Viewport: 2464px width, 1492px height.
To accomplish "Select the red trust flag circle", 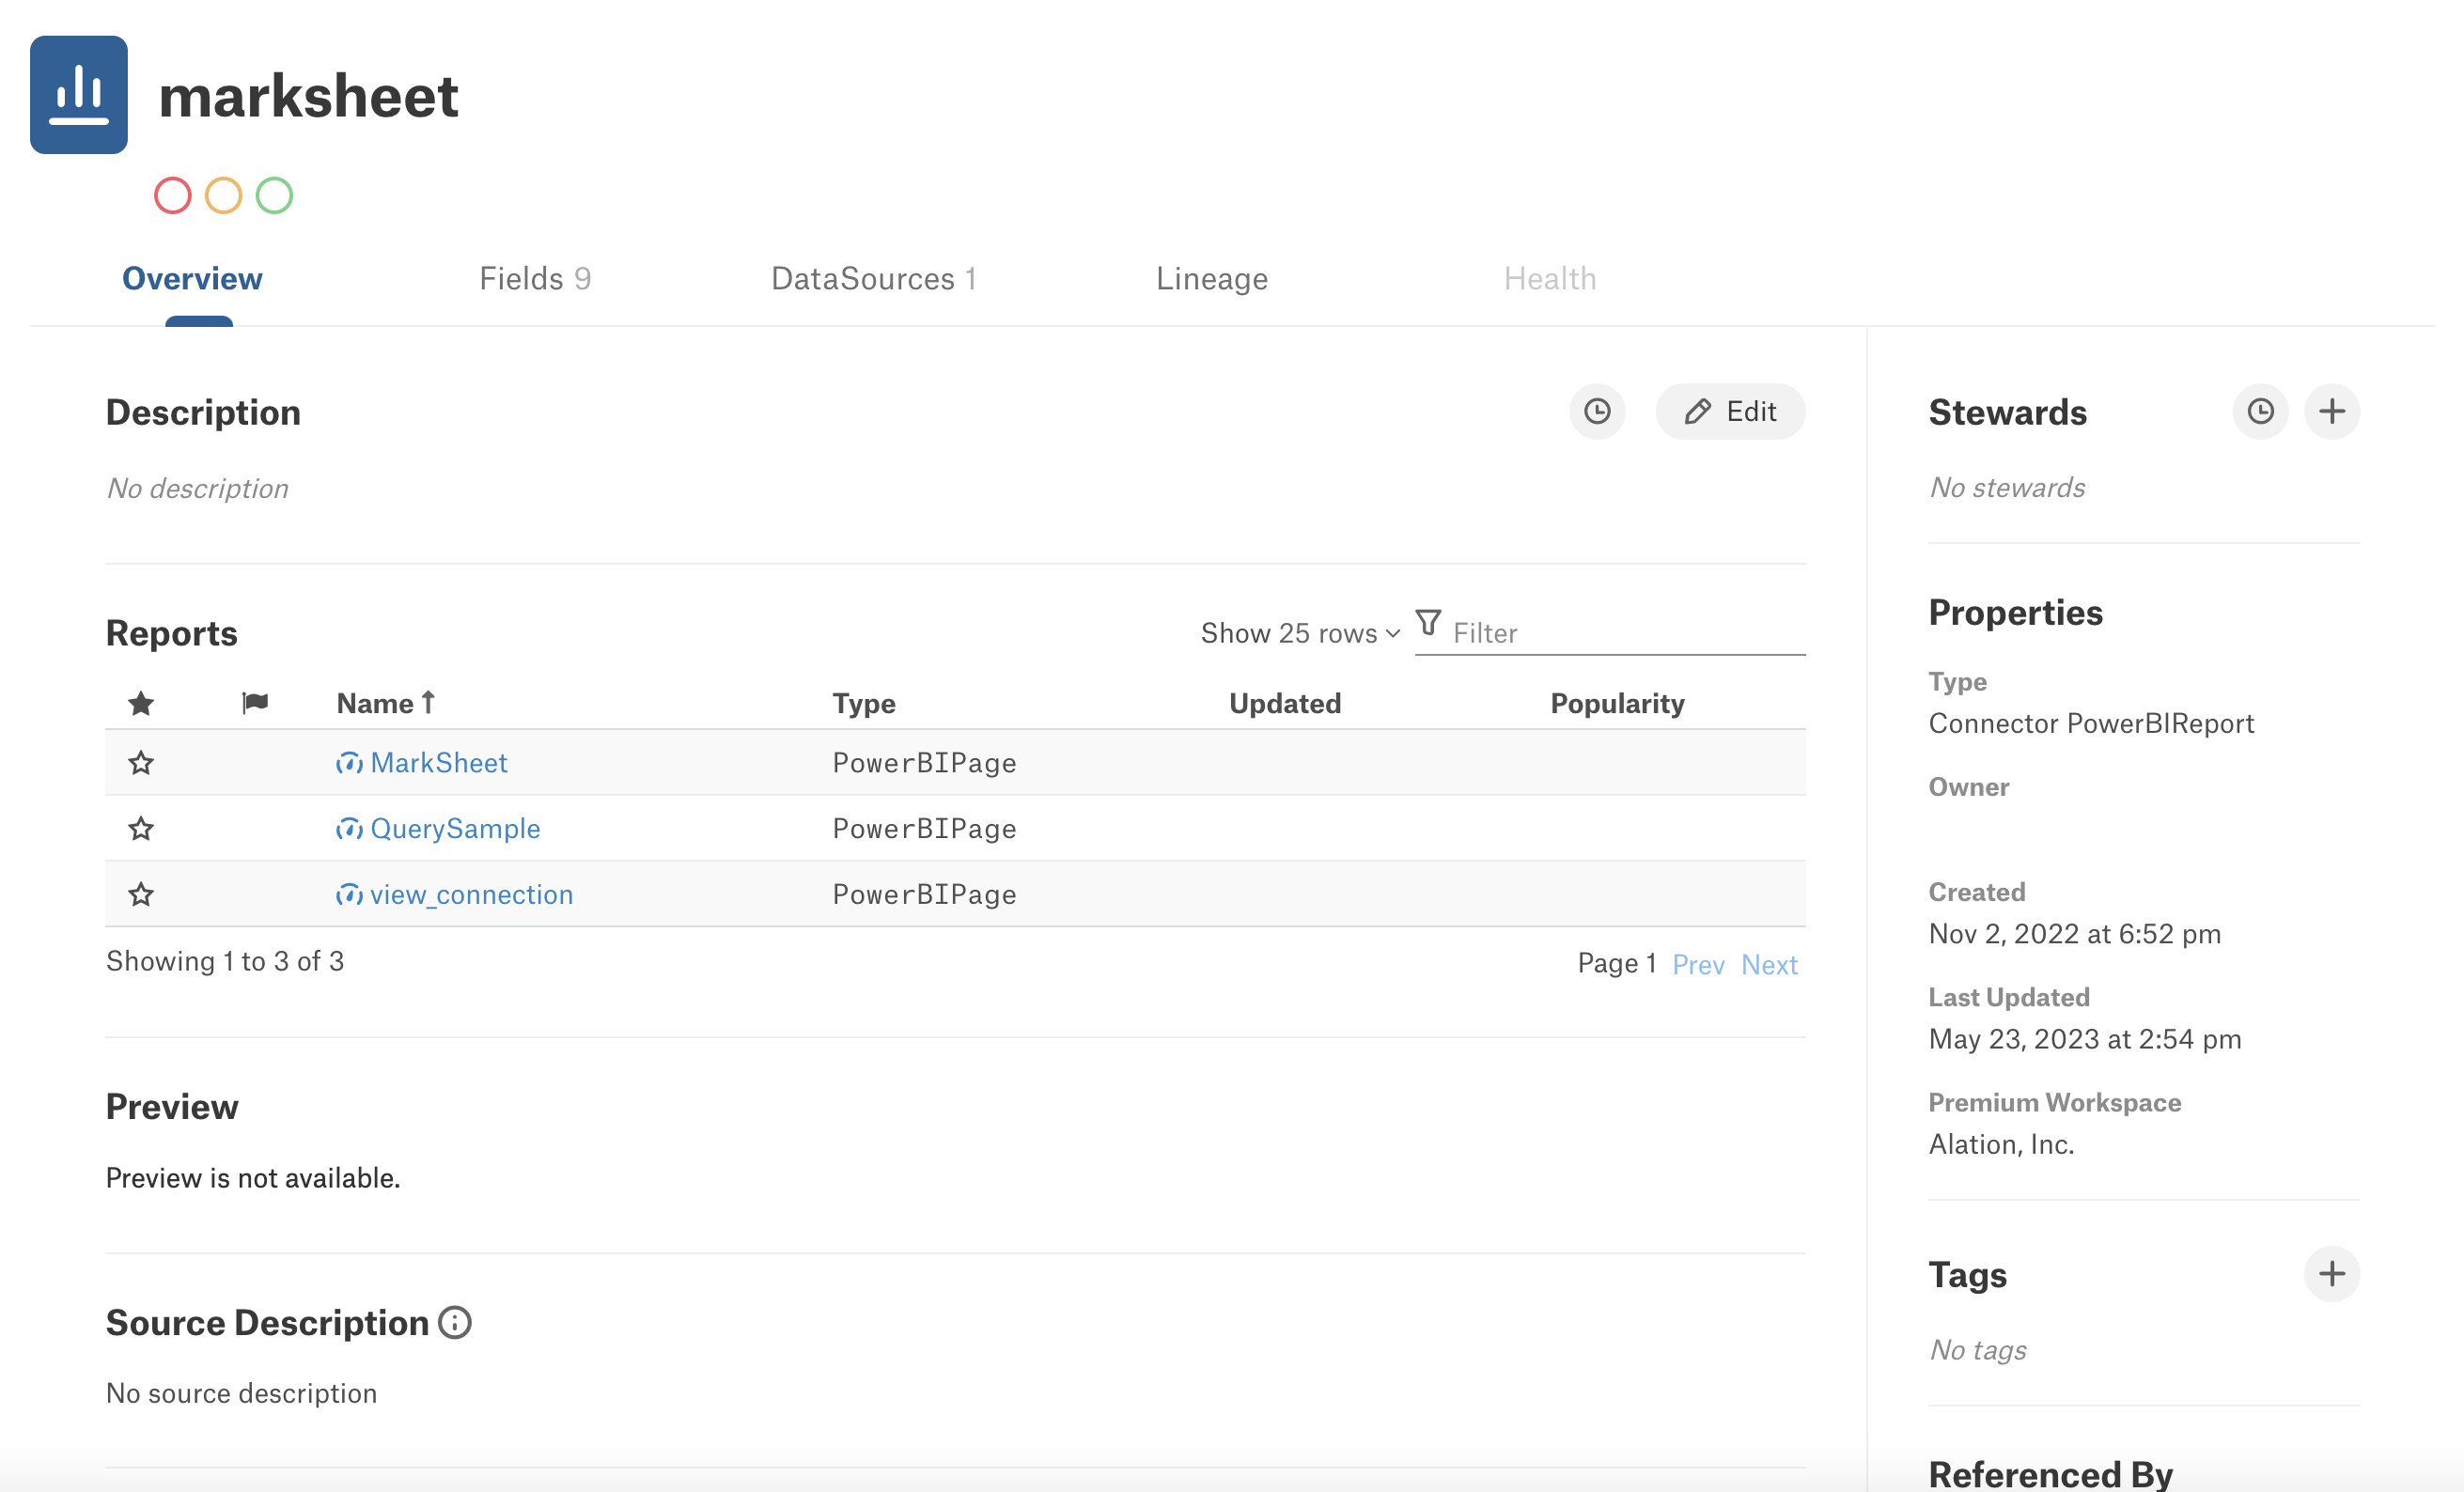I will (x=173, y=195).
